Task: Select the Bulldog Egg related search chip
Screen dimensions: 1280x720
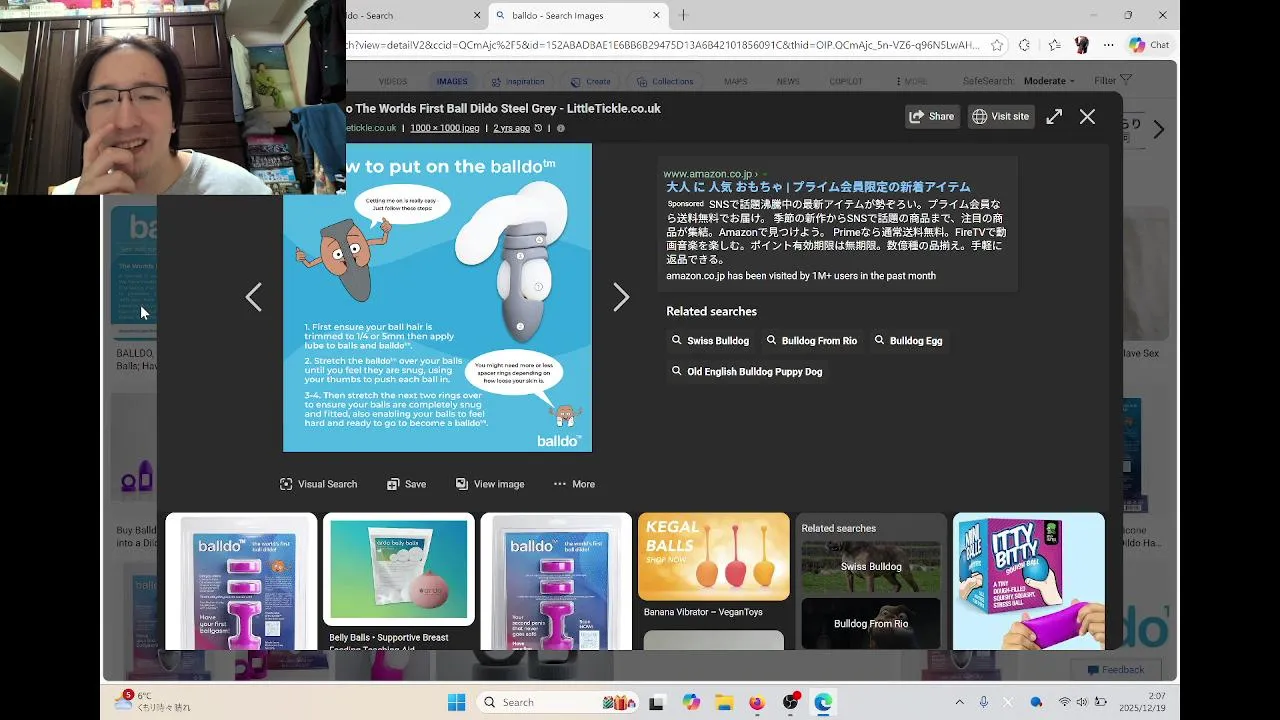Action: click(908, 341)
